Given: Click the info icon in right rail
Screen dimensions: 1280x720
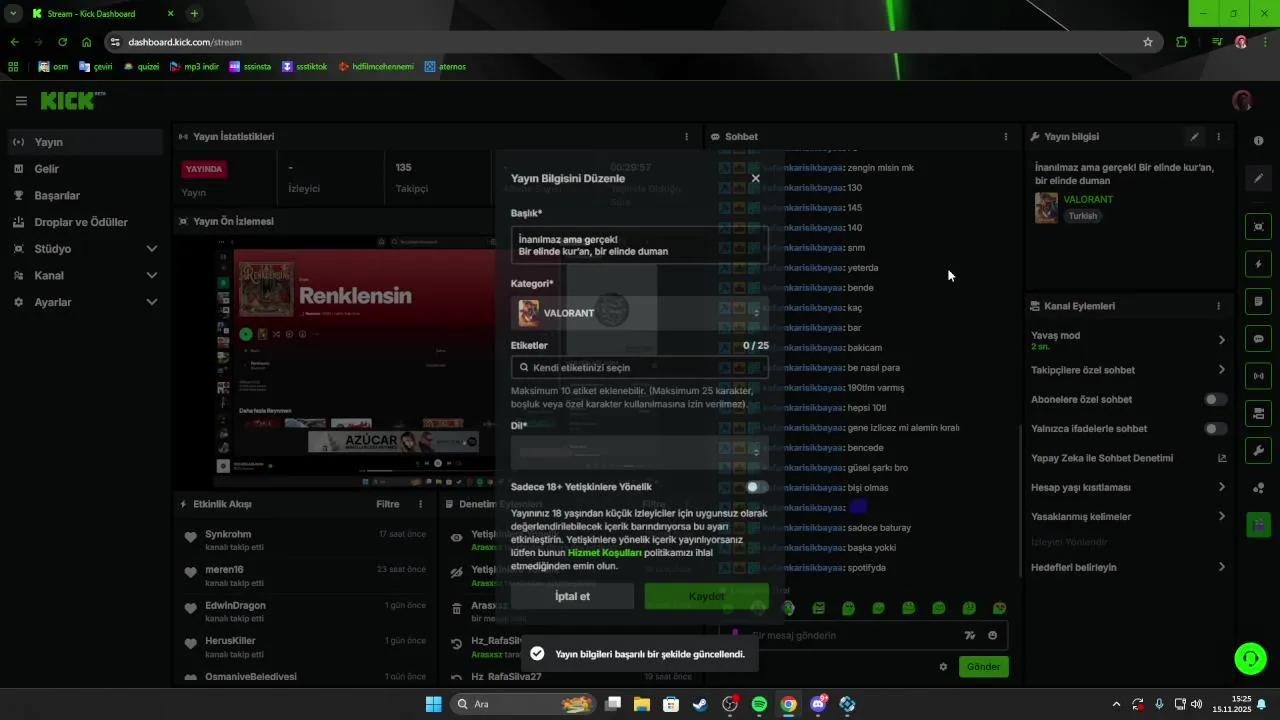Looking at the screenshot, I should [x=1259, y=141].
